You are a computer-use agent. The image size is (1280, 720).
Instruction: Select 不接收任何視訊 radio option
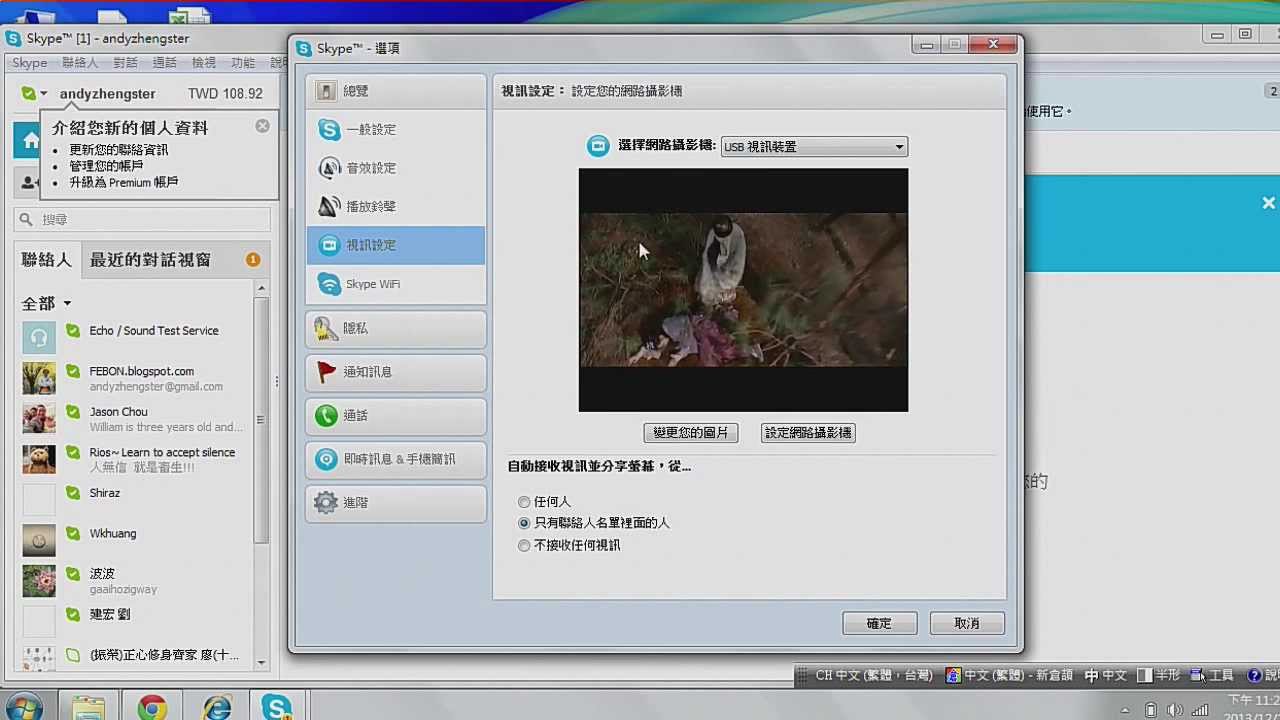pyautogui.click(x=524, y=546)
